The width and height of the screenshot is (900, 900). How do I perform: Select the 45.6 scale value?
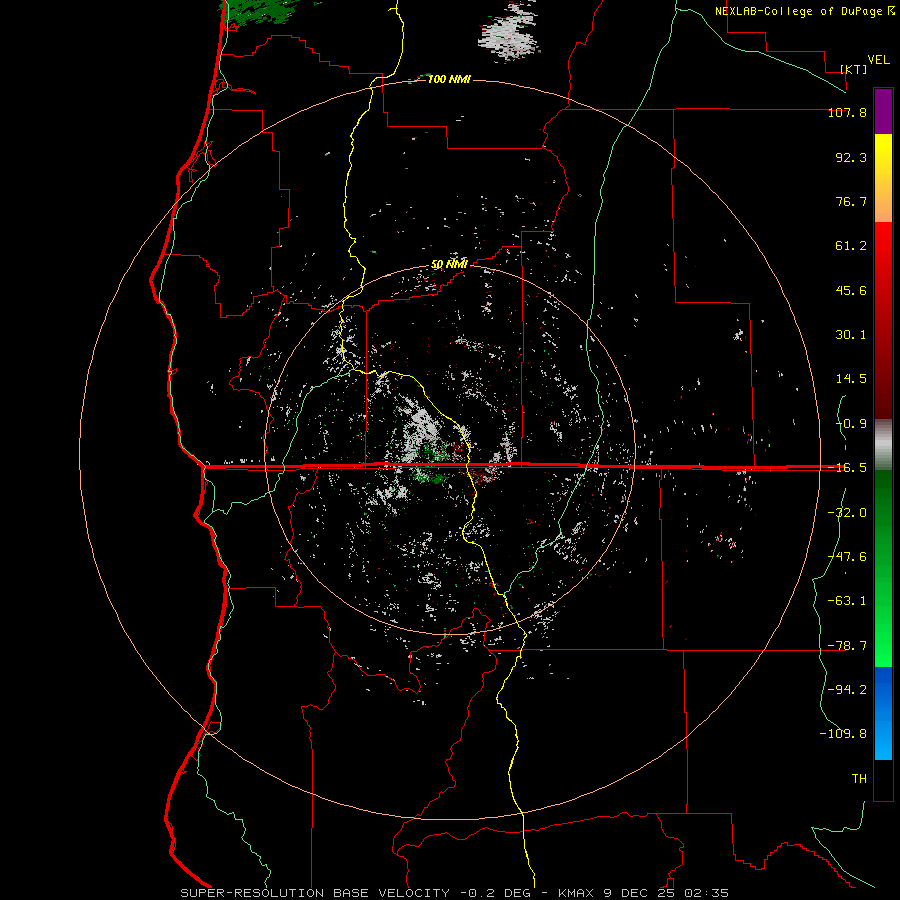click(x=851, y=290)
